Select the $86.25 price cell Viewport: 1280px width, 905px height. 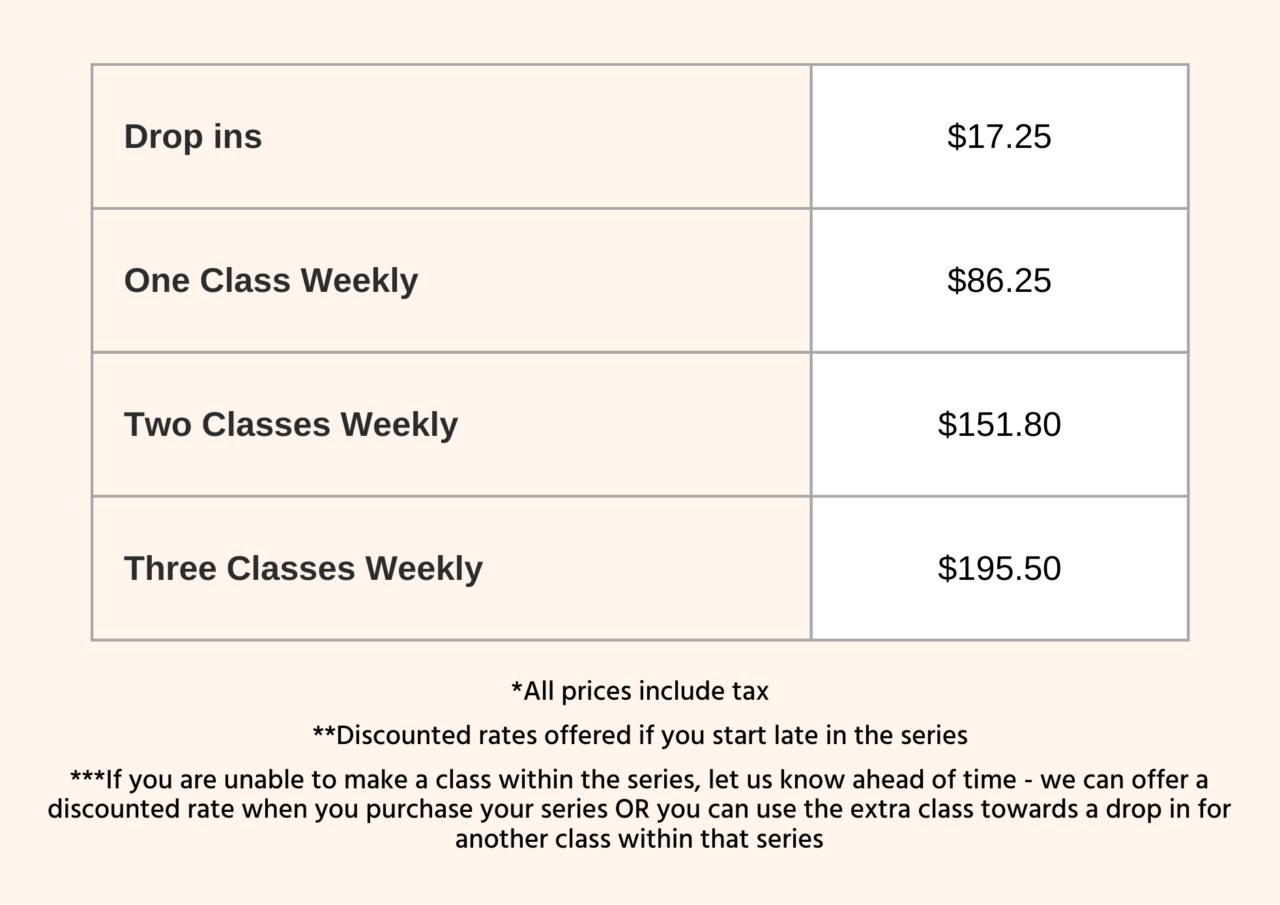[999, 281]
